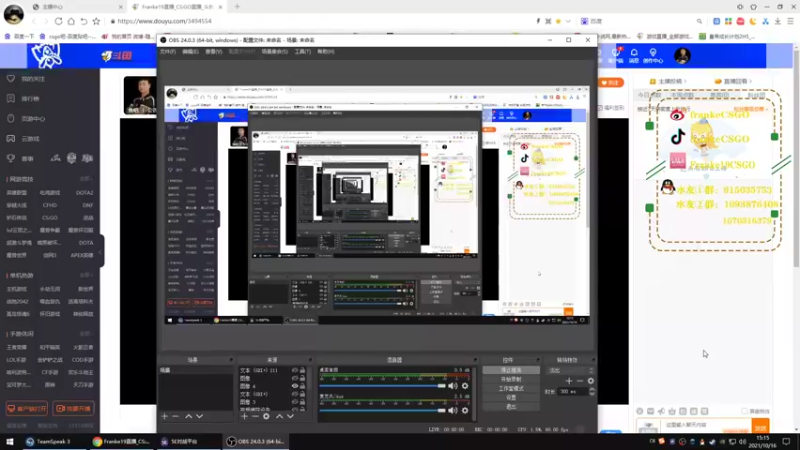Viewport: 800px width, 450px height.
Task: Expand 全部 link beside 手游休闲 section
Action: 86,334
